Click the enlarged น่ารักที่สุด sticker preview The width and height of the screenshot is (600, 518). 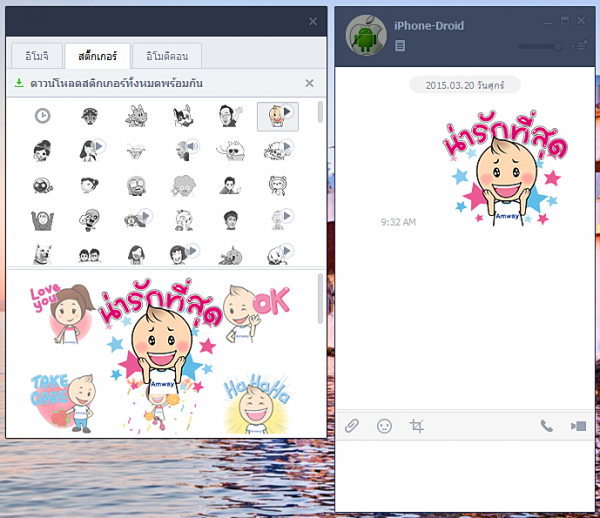tap(161, 337)
